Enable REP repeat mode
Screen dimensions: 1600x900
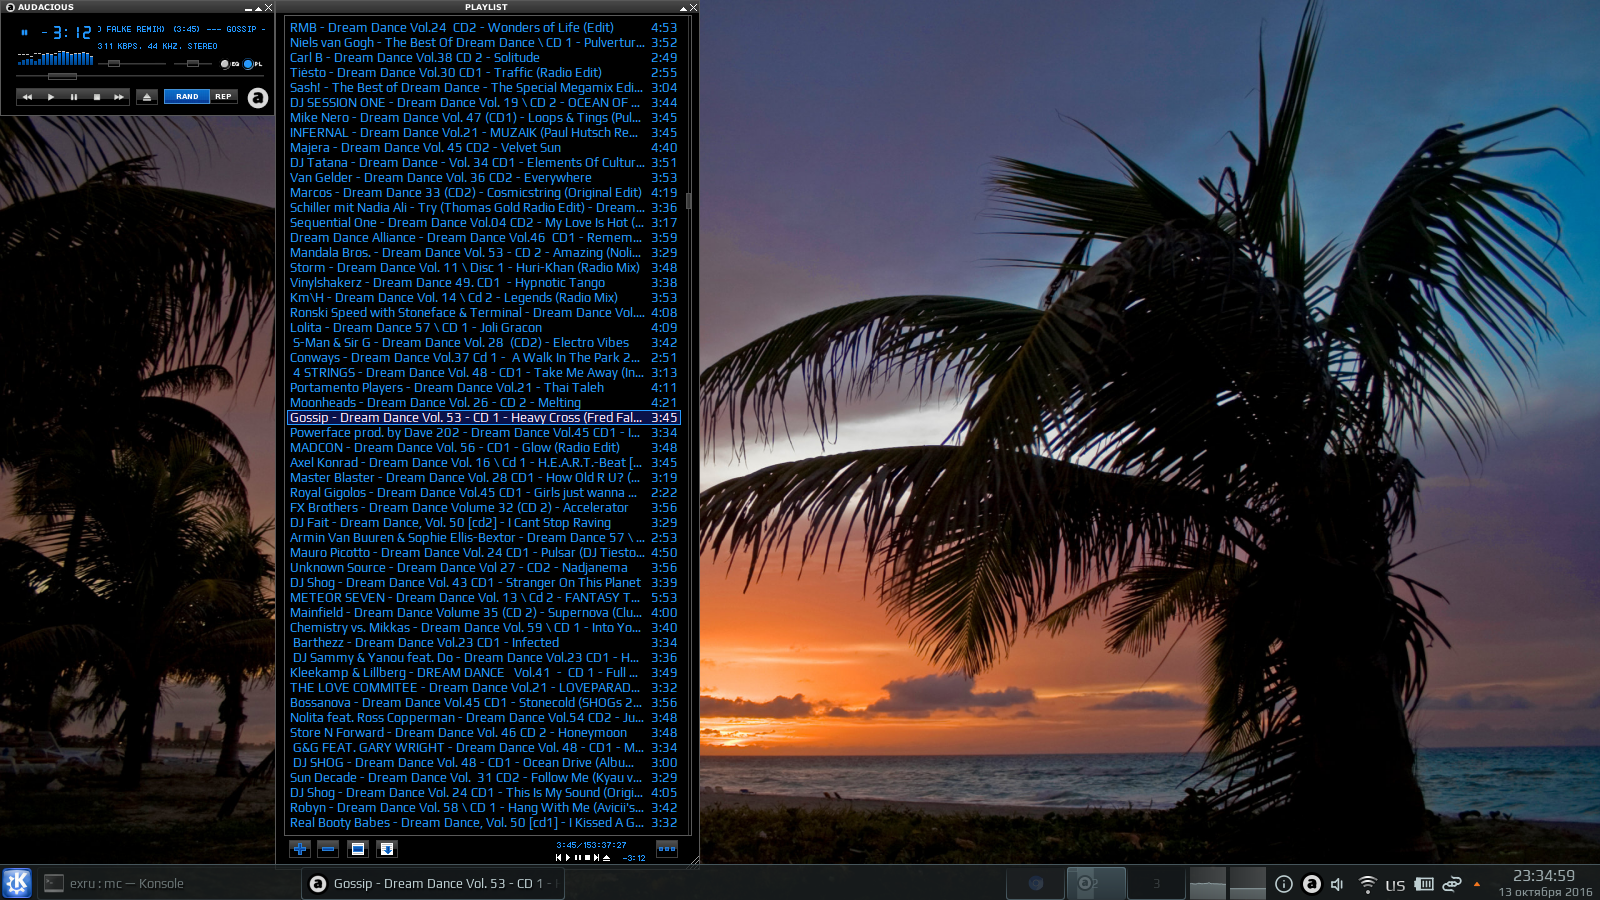(x=223, y=97)
